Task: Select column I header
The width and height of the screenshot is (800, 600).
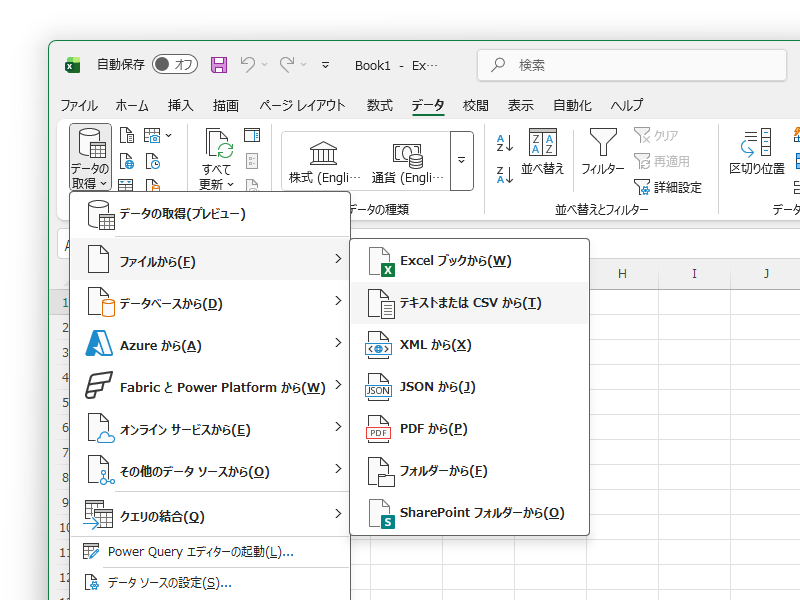Action: (x=694, y=274)
